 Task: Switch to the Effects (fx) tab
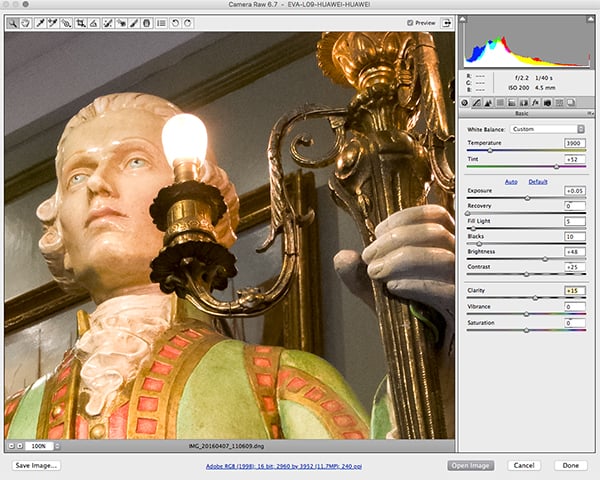535,102
